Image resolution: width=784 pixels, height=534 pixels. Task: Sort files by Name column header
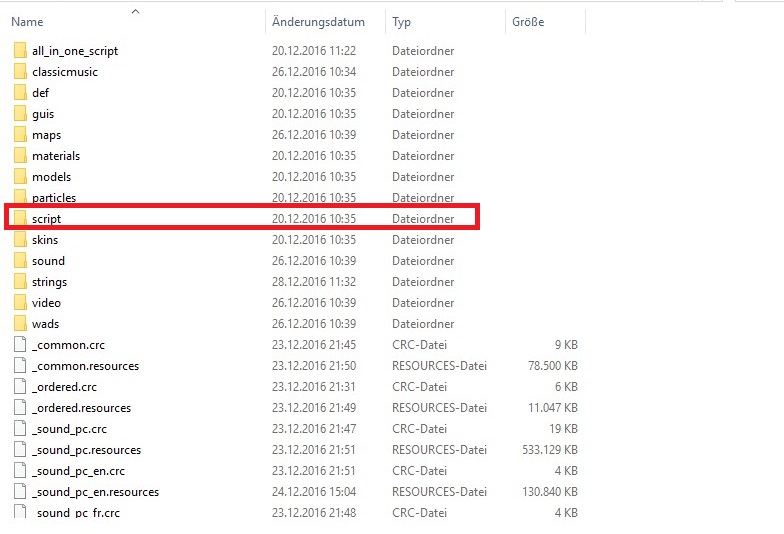click(28, 22)
